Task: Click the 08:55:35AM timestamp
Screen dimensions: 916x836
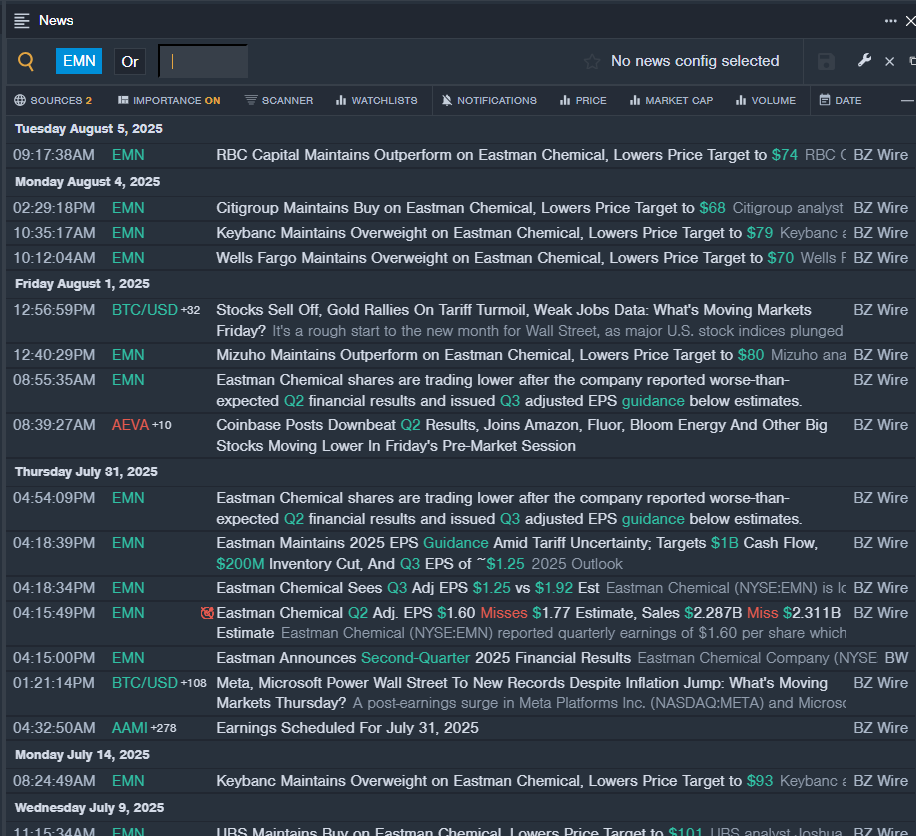Action: pos(54,380)
